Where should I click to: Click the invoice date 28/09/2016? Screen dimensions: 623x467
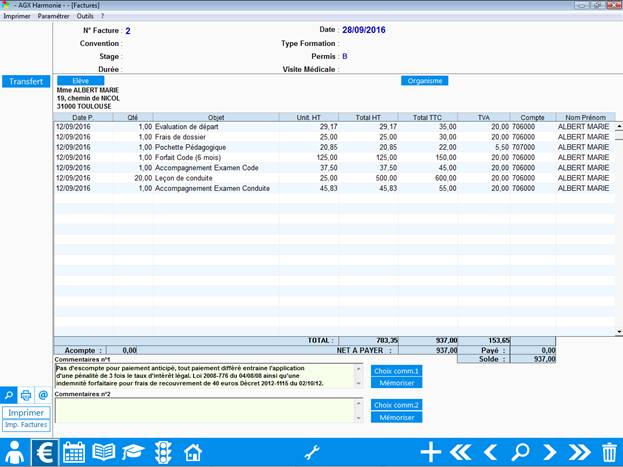tap(364, 30)
